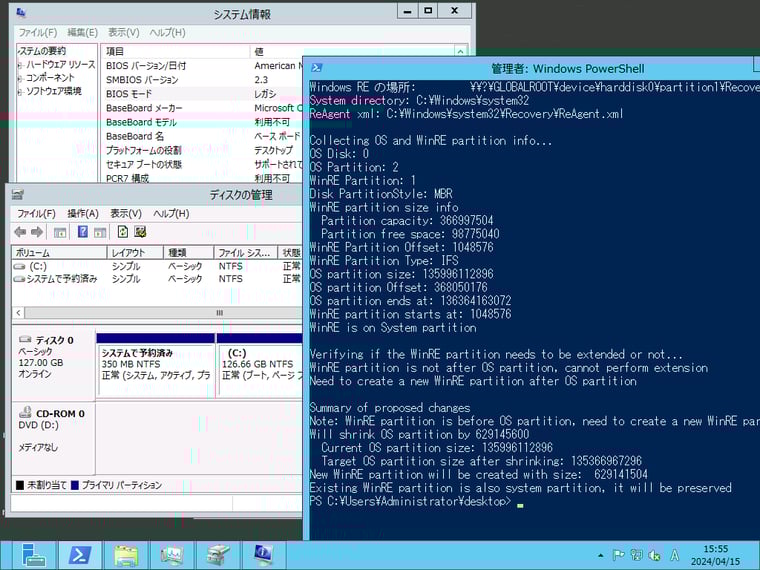Open ファイル(F) menu in System Information

[x=38, y=32]
